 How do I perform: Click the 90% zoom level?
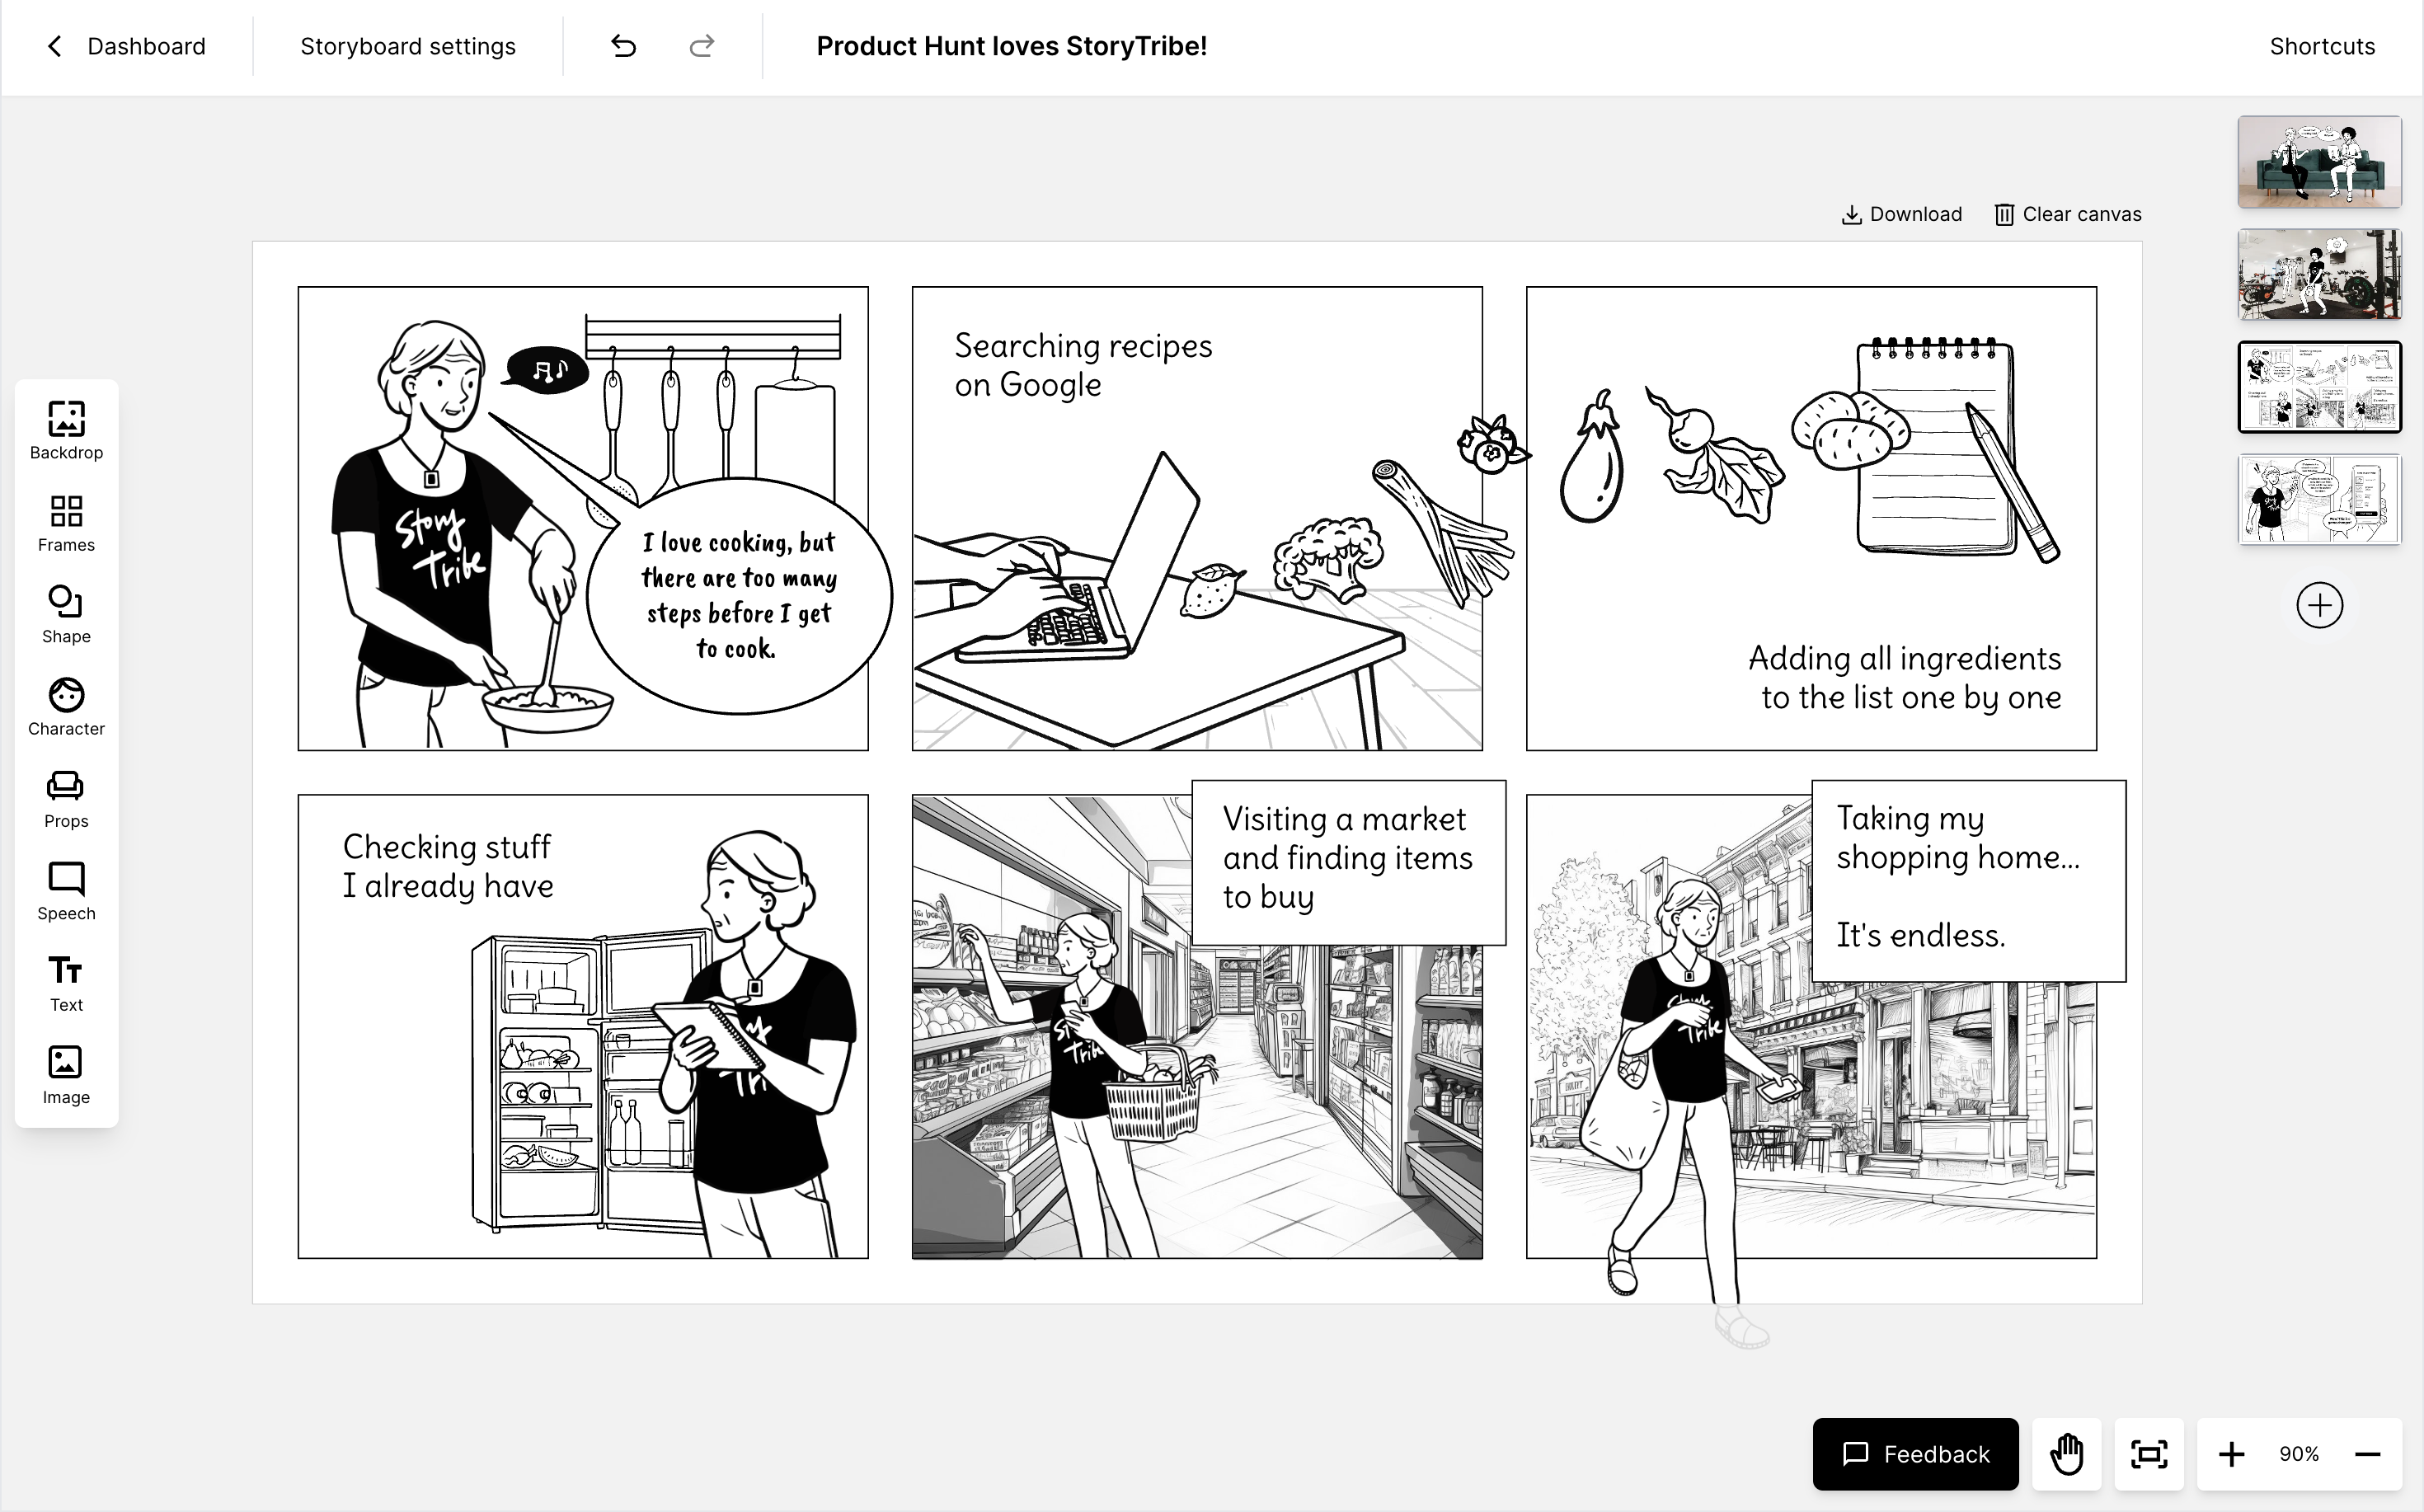pyautogui.click(x=2299, y=1454)
